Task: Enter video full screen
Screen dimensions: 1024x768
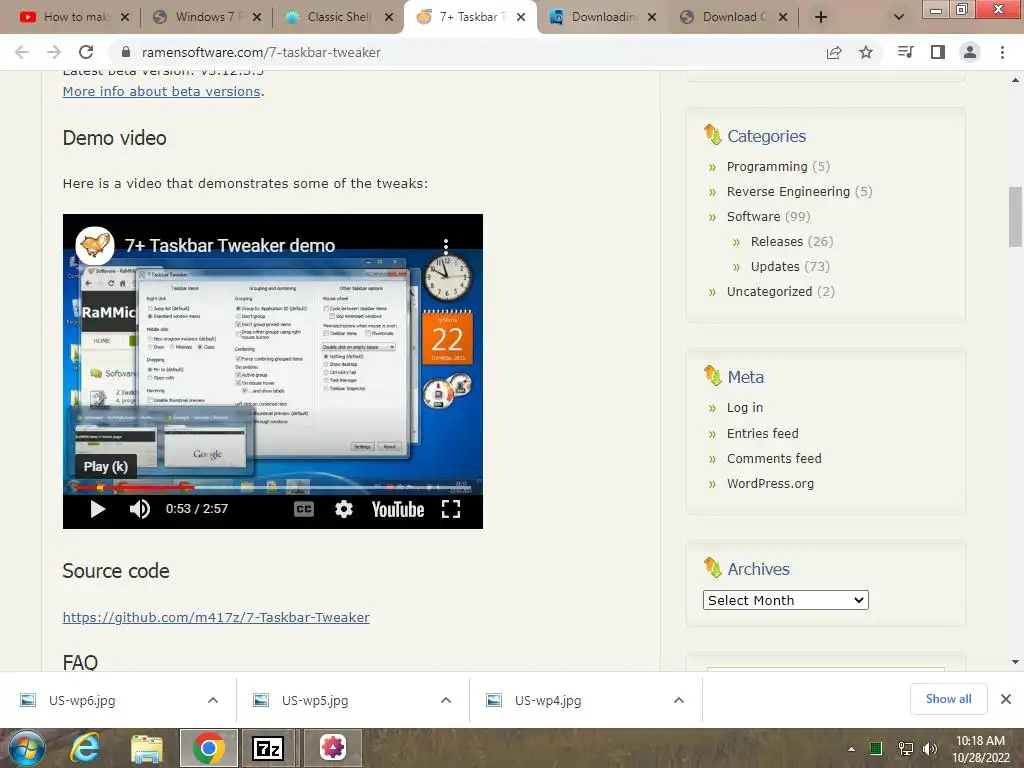Action: pyautogui.click(x=451, y=509)
